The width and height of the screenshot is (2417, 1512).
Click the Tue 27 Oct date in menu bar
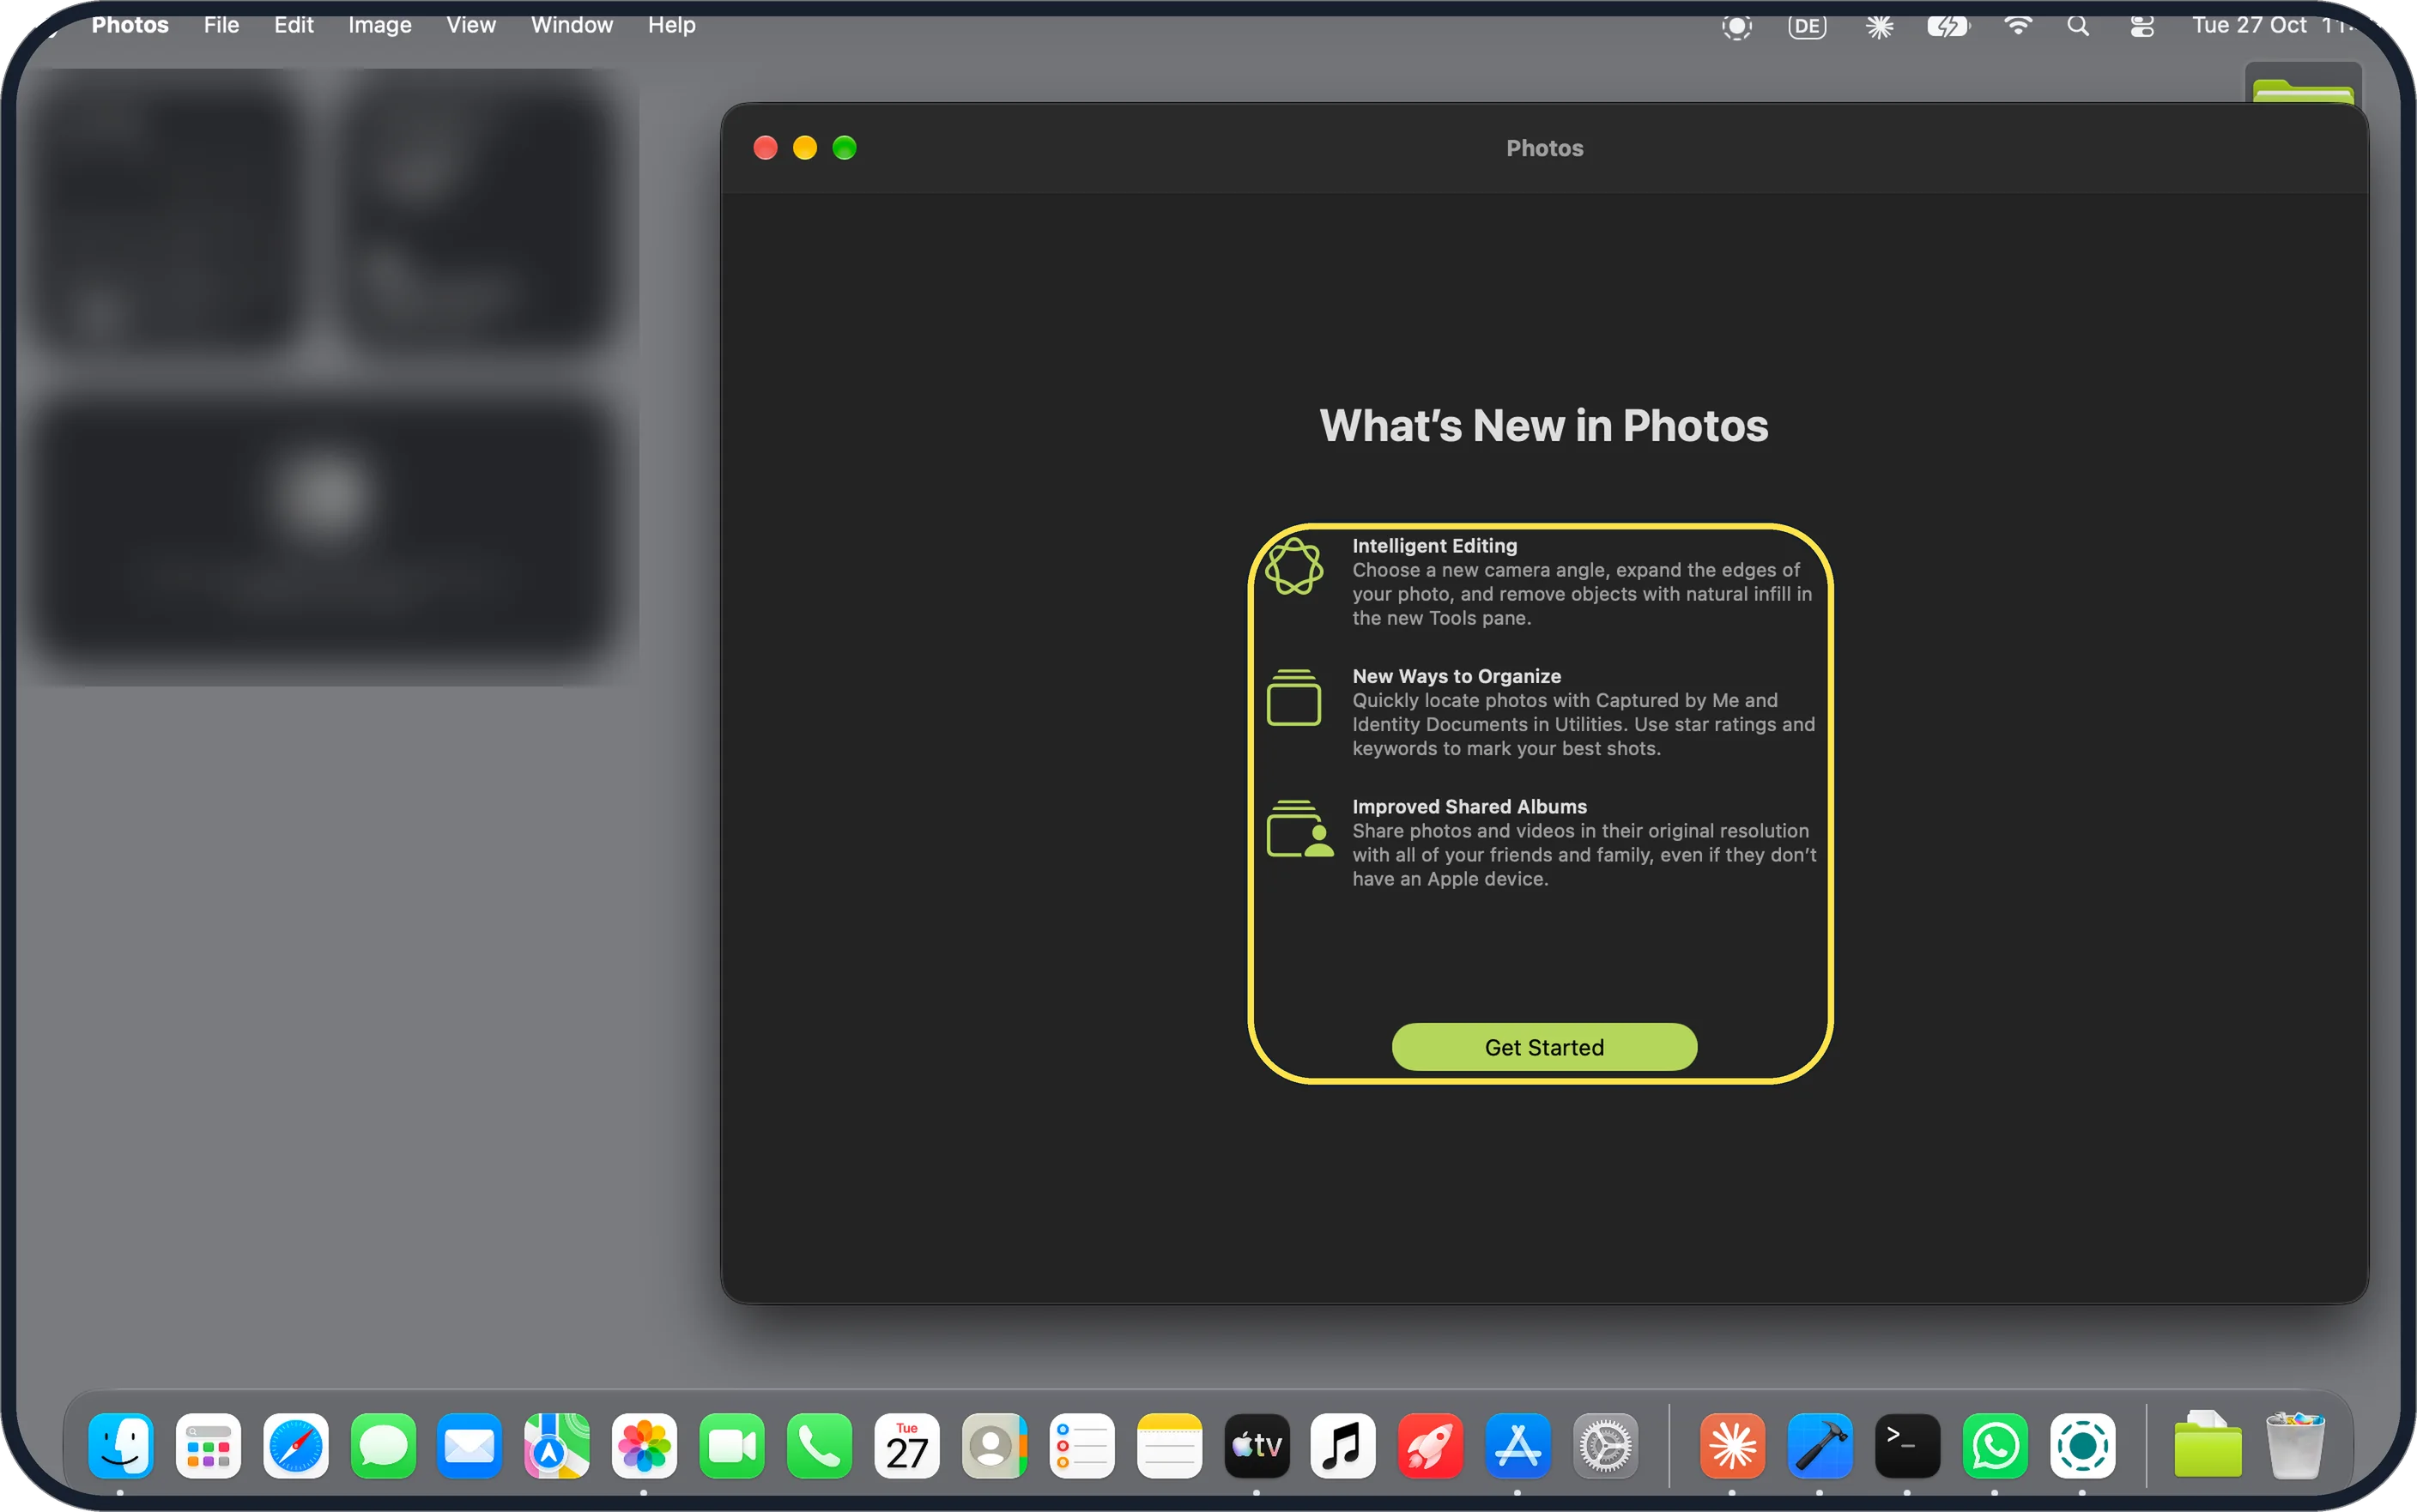[2249, 25]
